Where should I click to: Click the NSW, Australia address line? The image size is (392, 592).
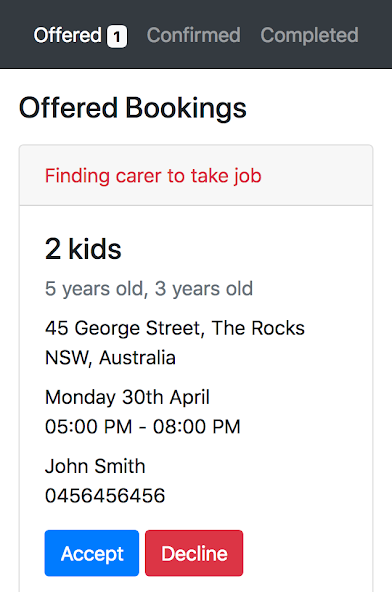pyautogui.click(x=110, y=358)
